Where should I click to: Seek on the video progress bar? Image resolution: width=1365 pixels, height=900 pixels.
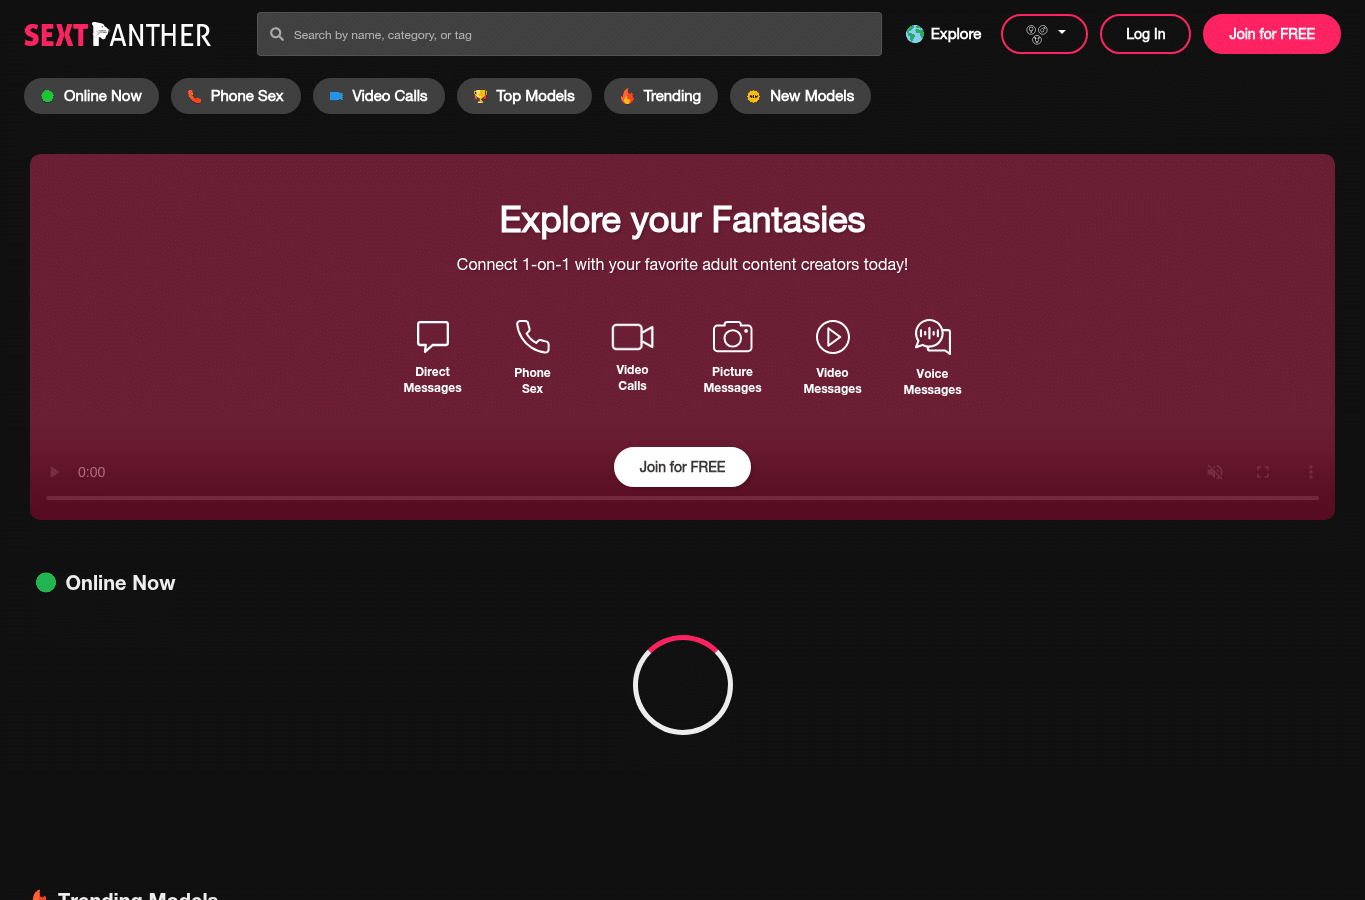tap(682, 497)
